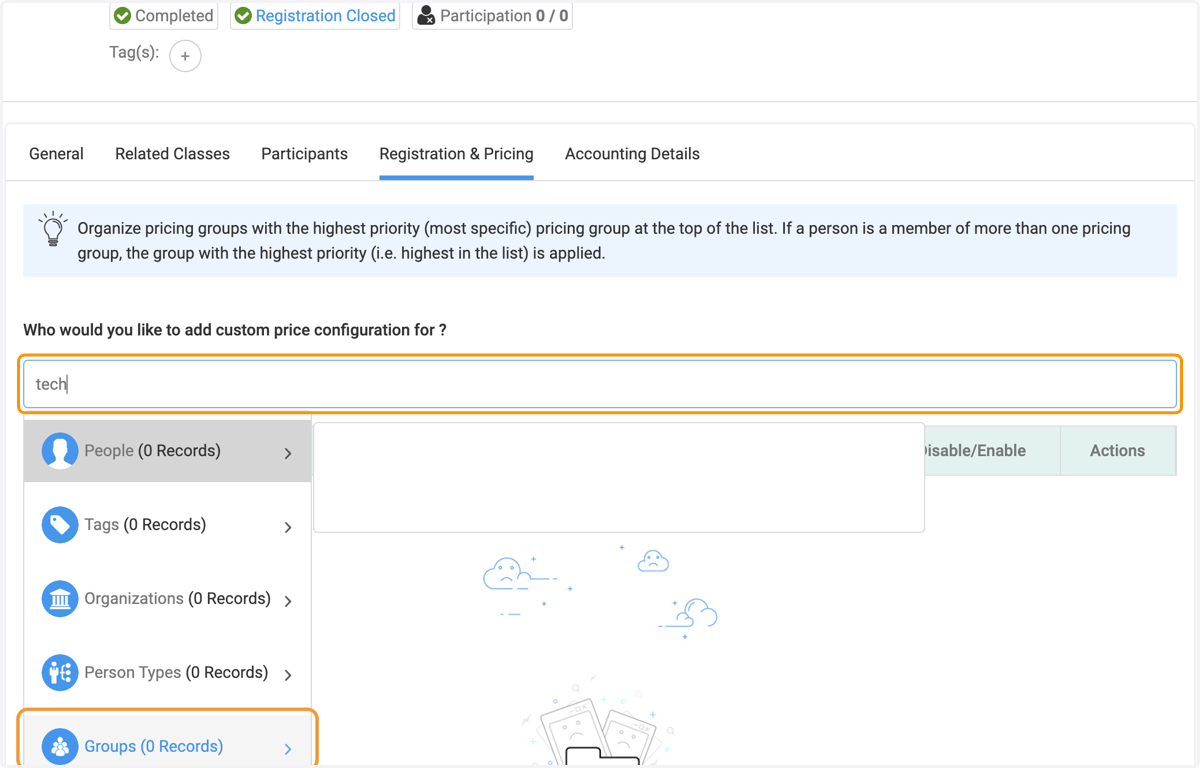Open the Participants tab
The height and width of the screenshot is (768, 1200).
tap(304, 154)
